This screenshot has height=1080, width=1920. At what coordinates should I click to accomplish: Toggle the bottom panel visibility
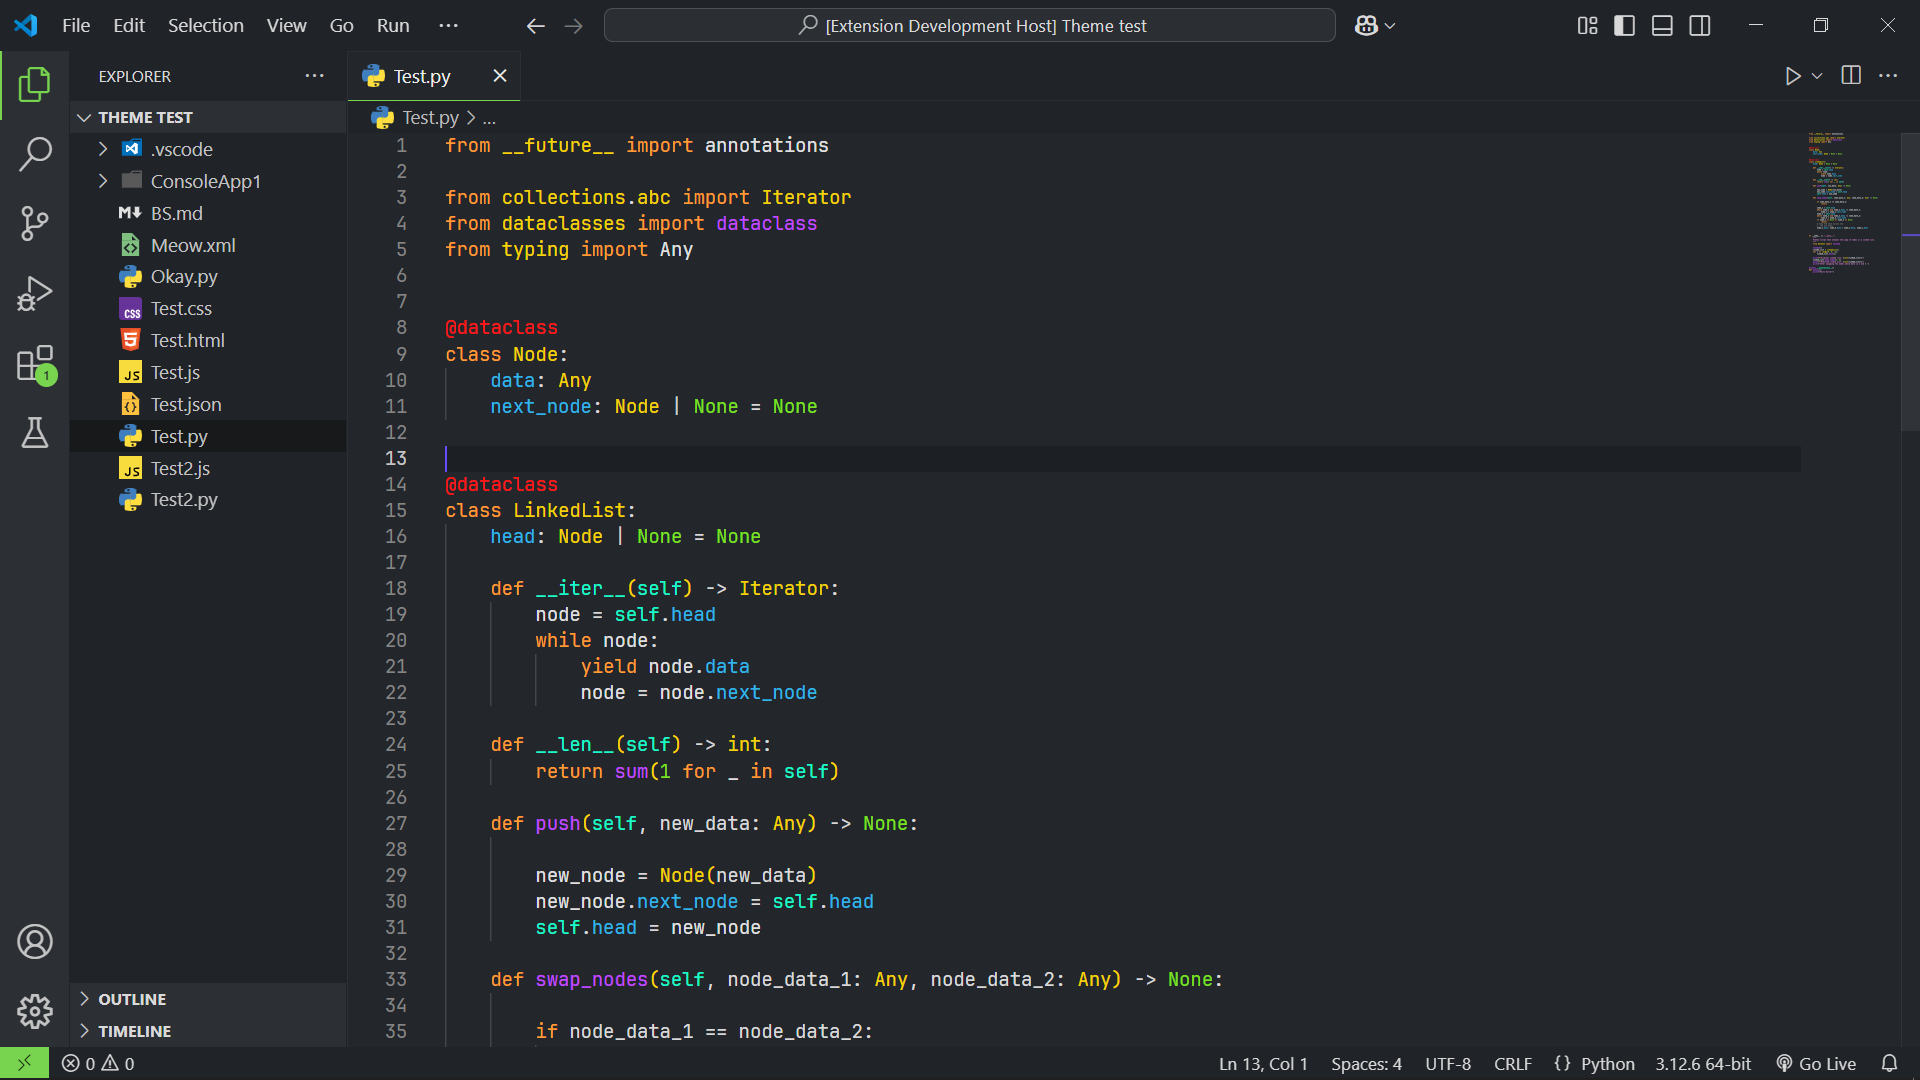(1662, 26)
